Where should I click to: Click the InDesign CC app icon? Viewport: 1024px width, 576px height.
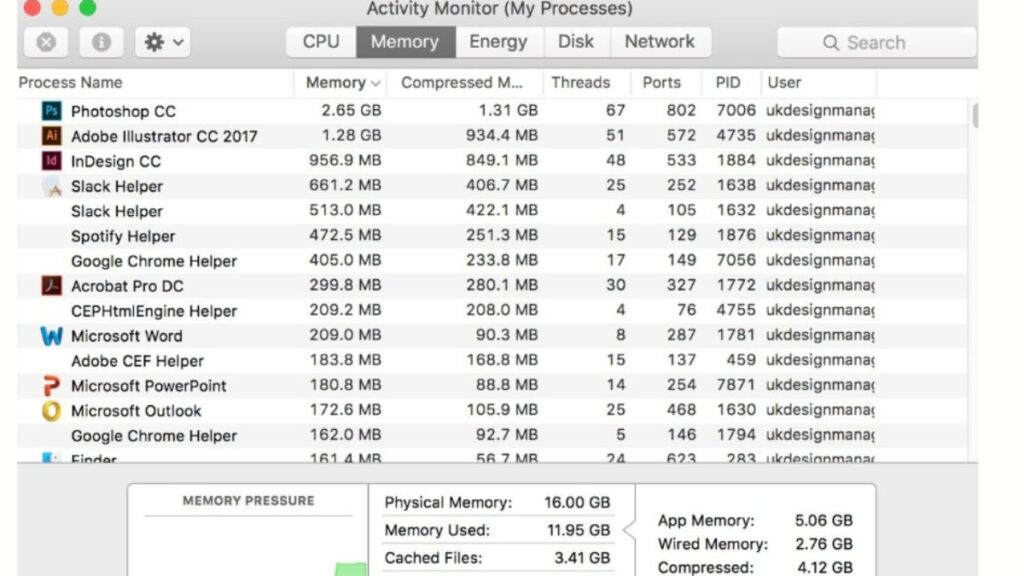(52, 160)
